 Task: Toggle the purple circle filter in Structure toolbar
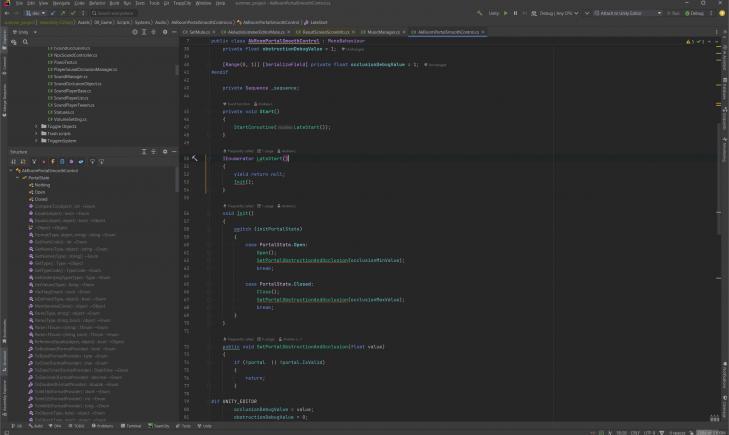71,162
